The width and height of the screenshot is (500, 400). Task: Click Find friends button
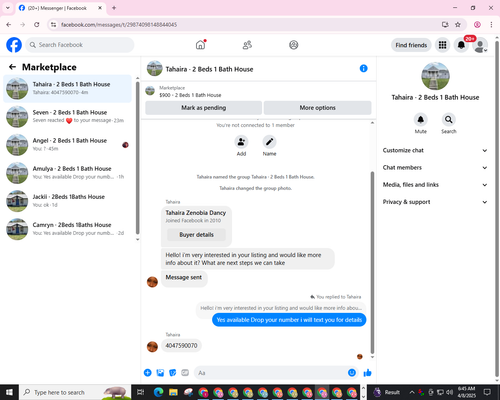point(411,45)
